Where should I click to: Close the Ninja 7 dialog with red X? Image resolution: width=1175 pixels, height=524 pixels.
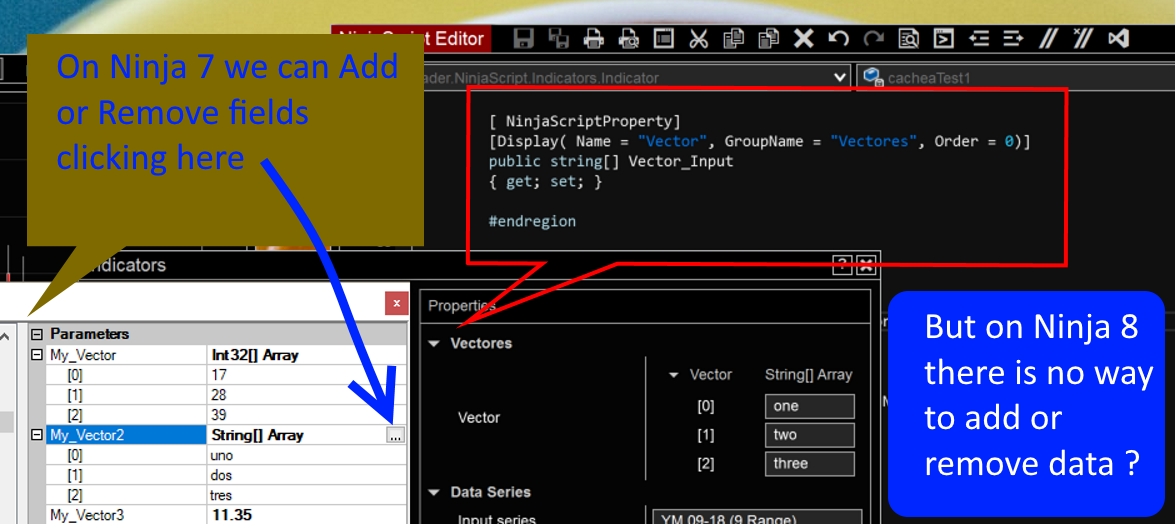(396, 304)
